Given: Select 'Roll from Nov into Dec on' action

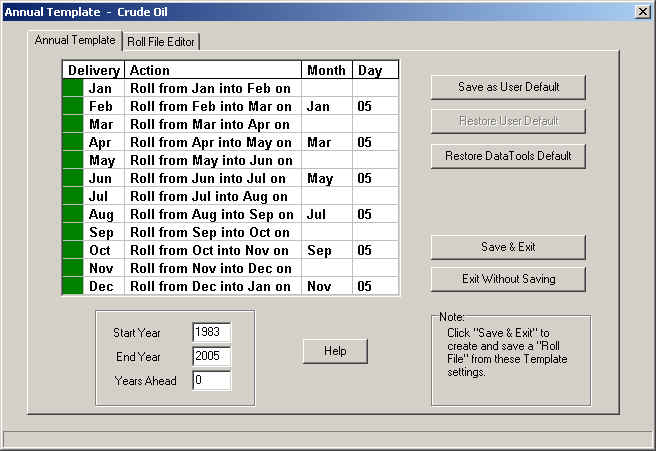Looking at the screenshot, I should 213,268.
